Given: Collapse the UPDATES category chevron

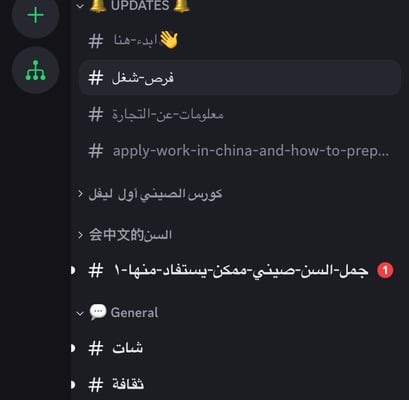Looking at the screenshot, I should pos(80,6).
